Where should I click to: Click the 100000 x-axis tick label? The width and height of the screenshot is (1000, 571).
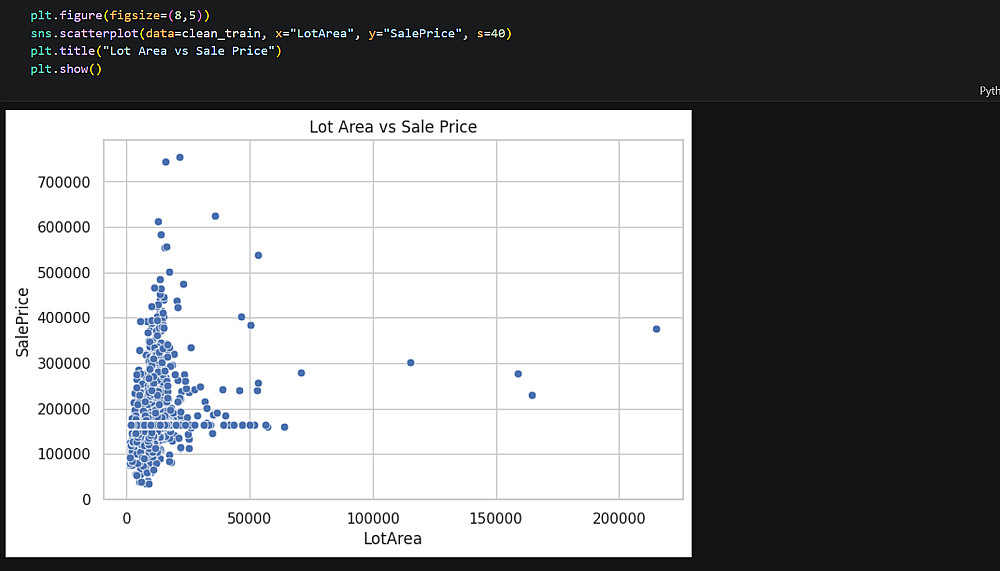pos(372,519)
